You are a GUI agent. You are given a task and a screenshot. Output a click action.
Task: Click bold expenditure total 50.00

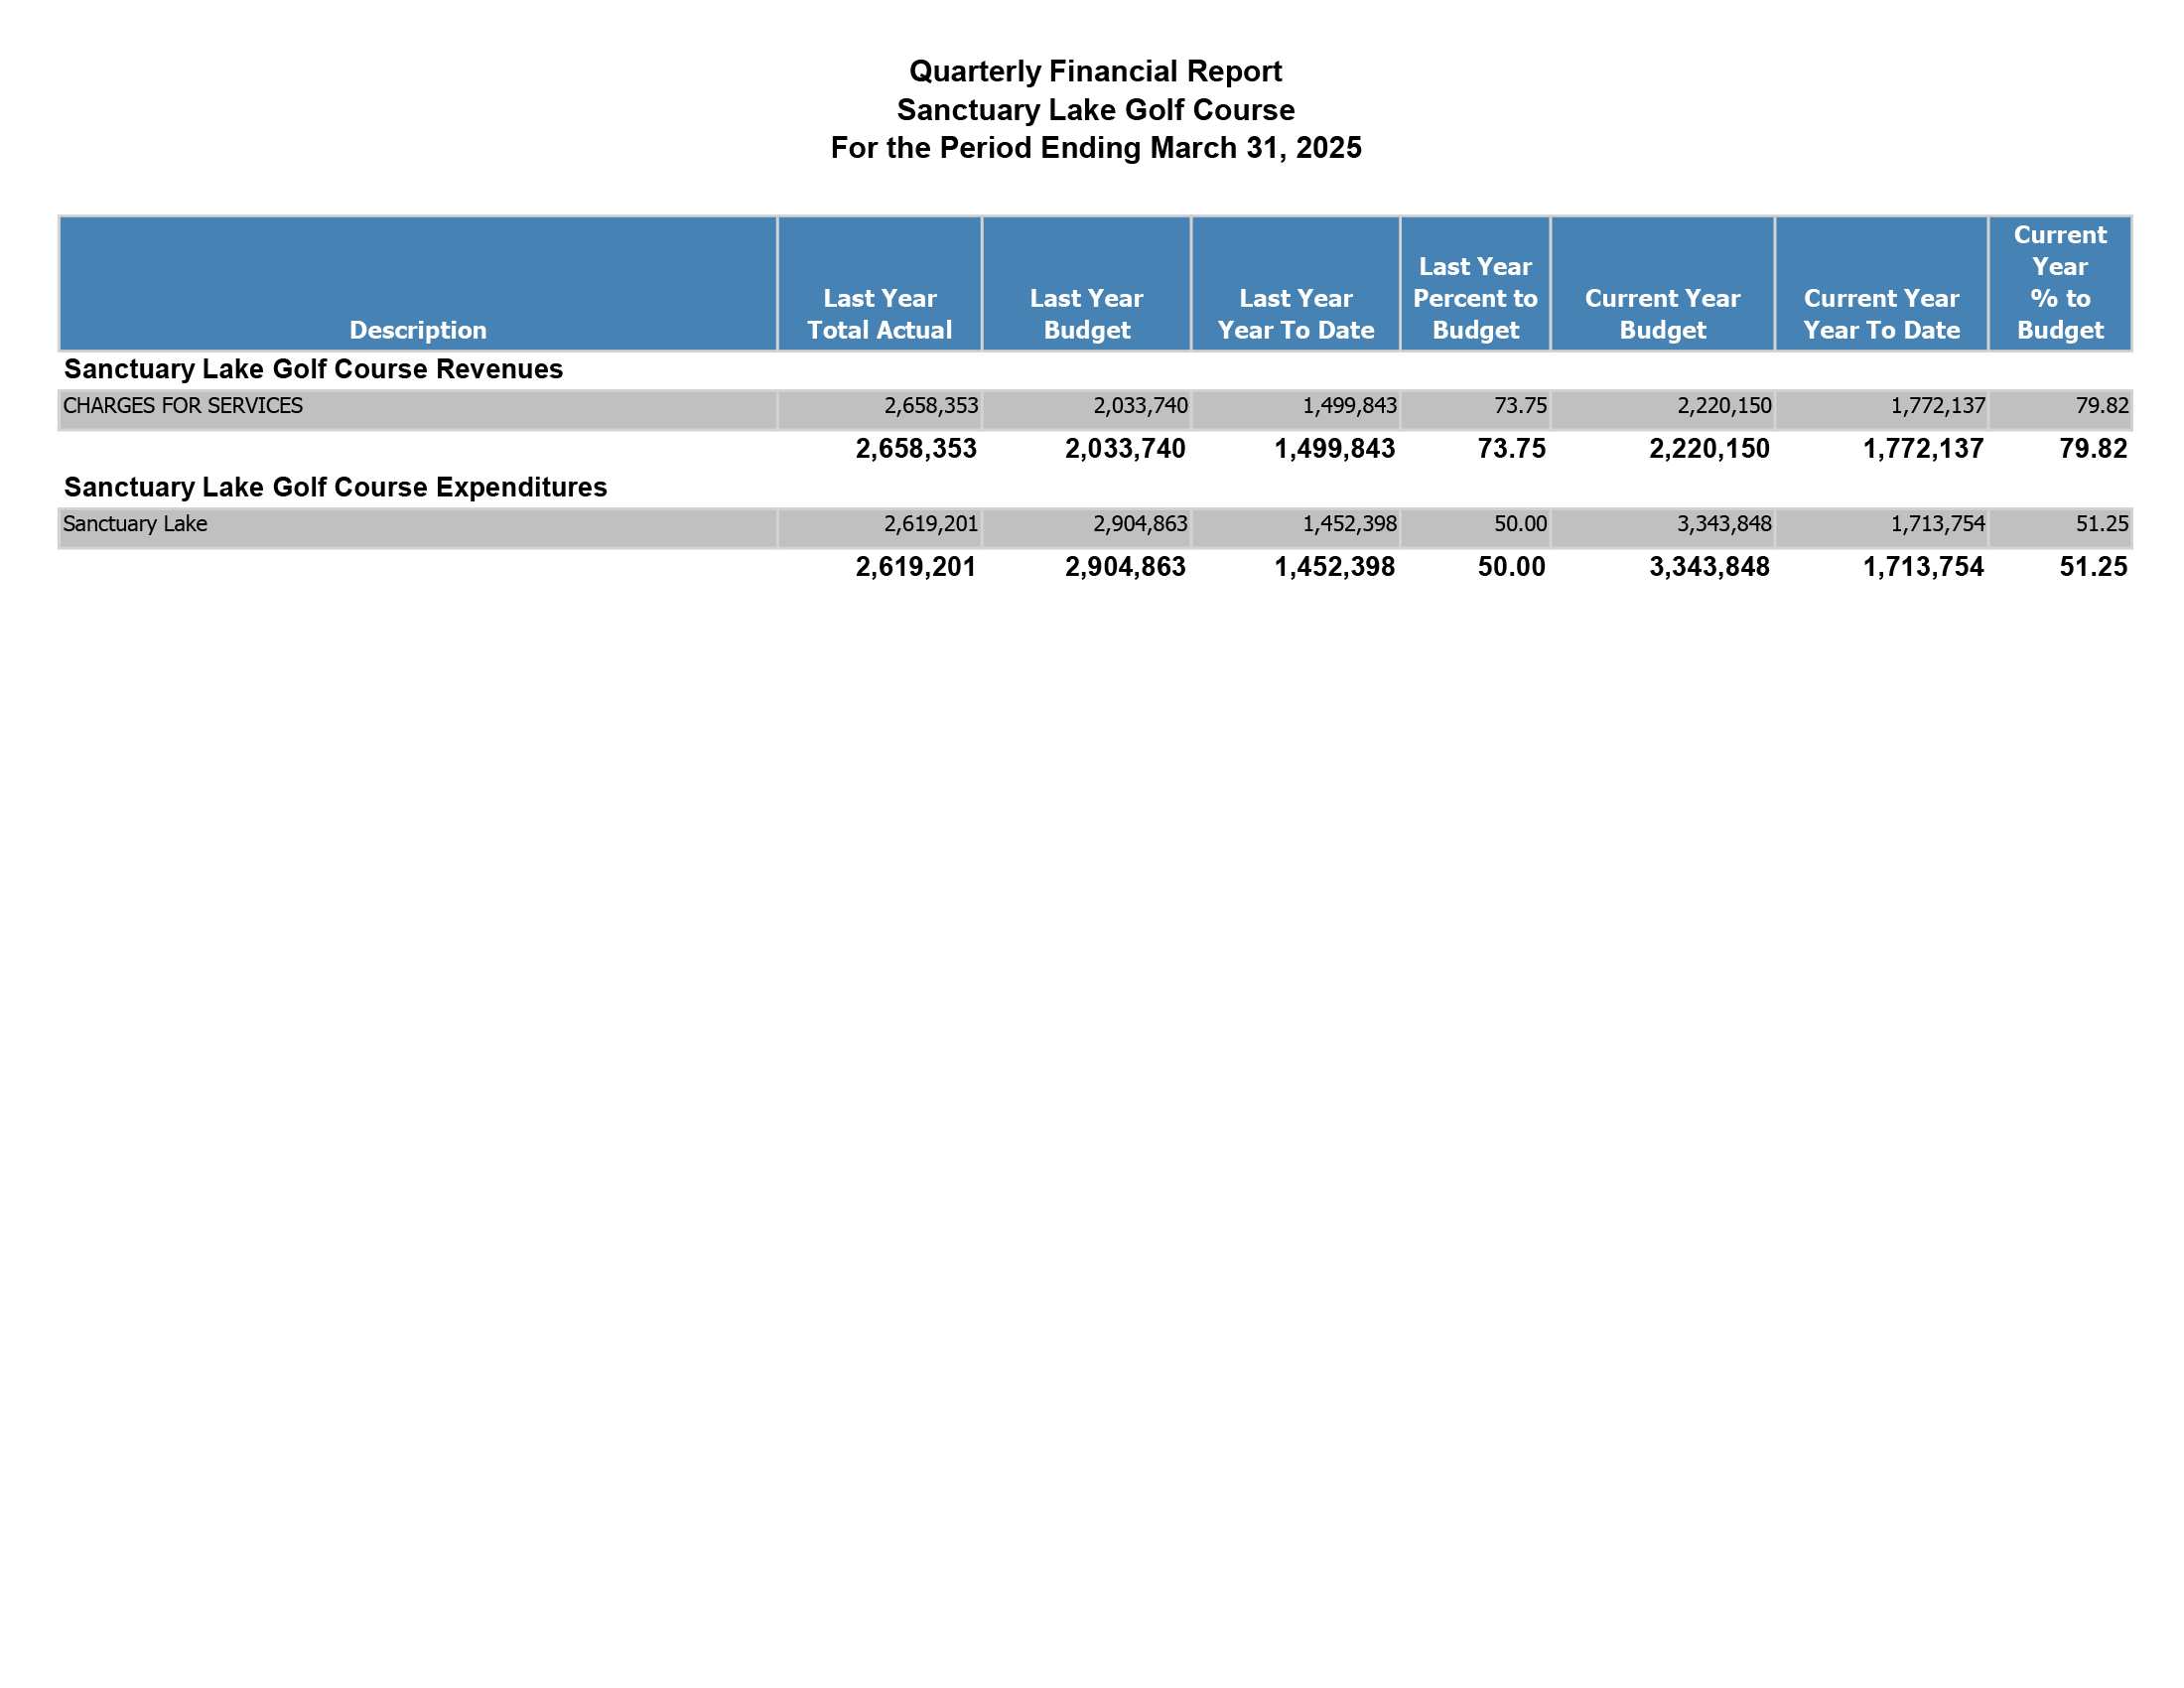[x=1512, y=567]
